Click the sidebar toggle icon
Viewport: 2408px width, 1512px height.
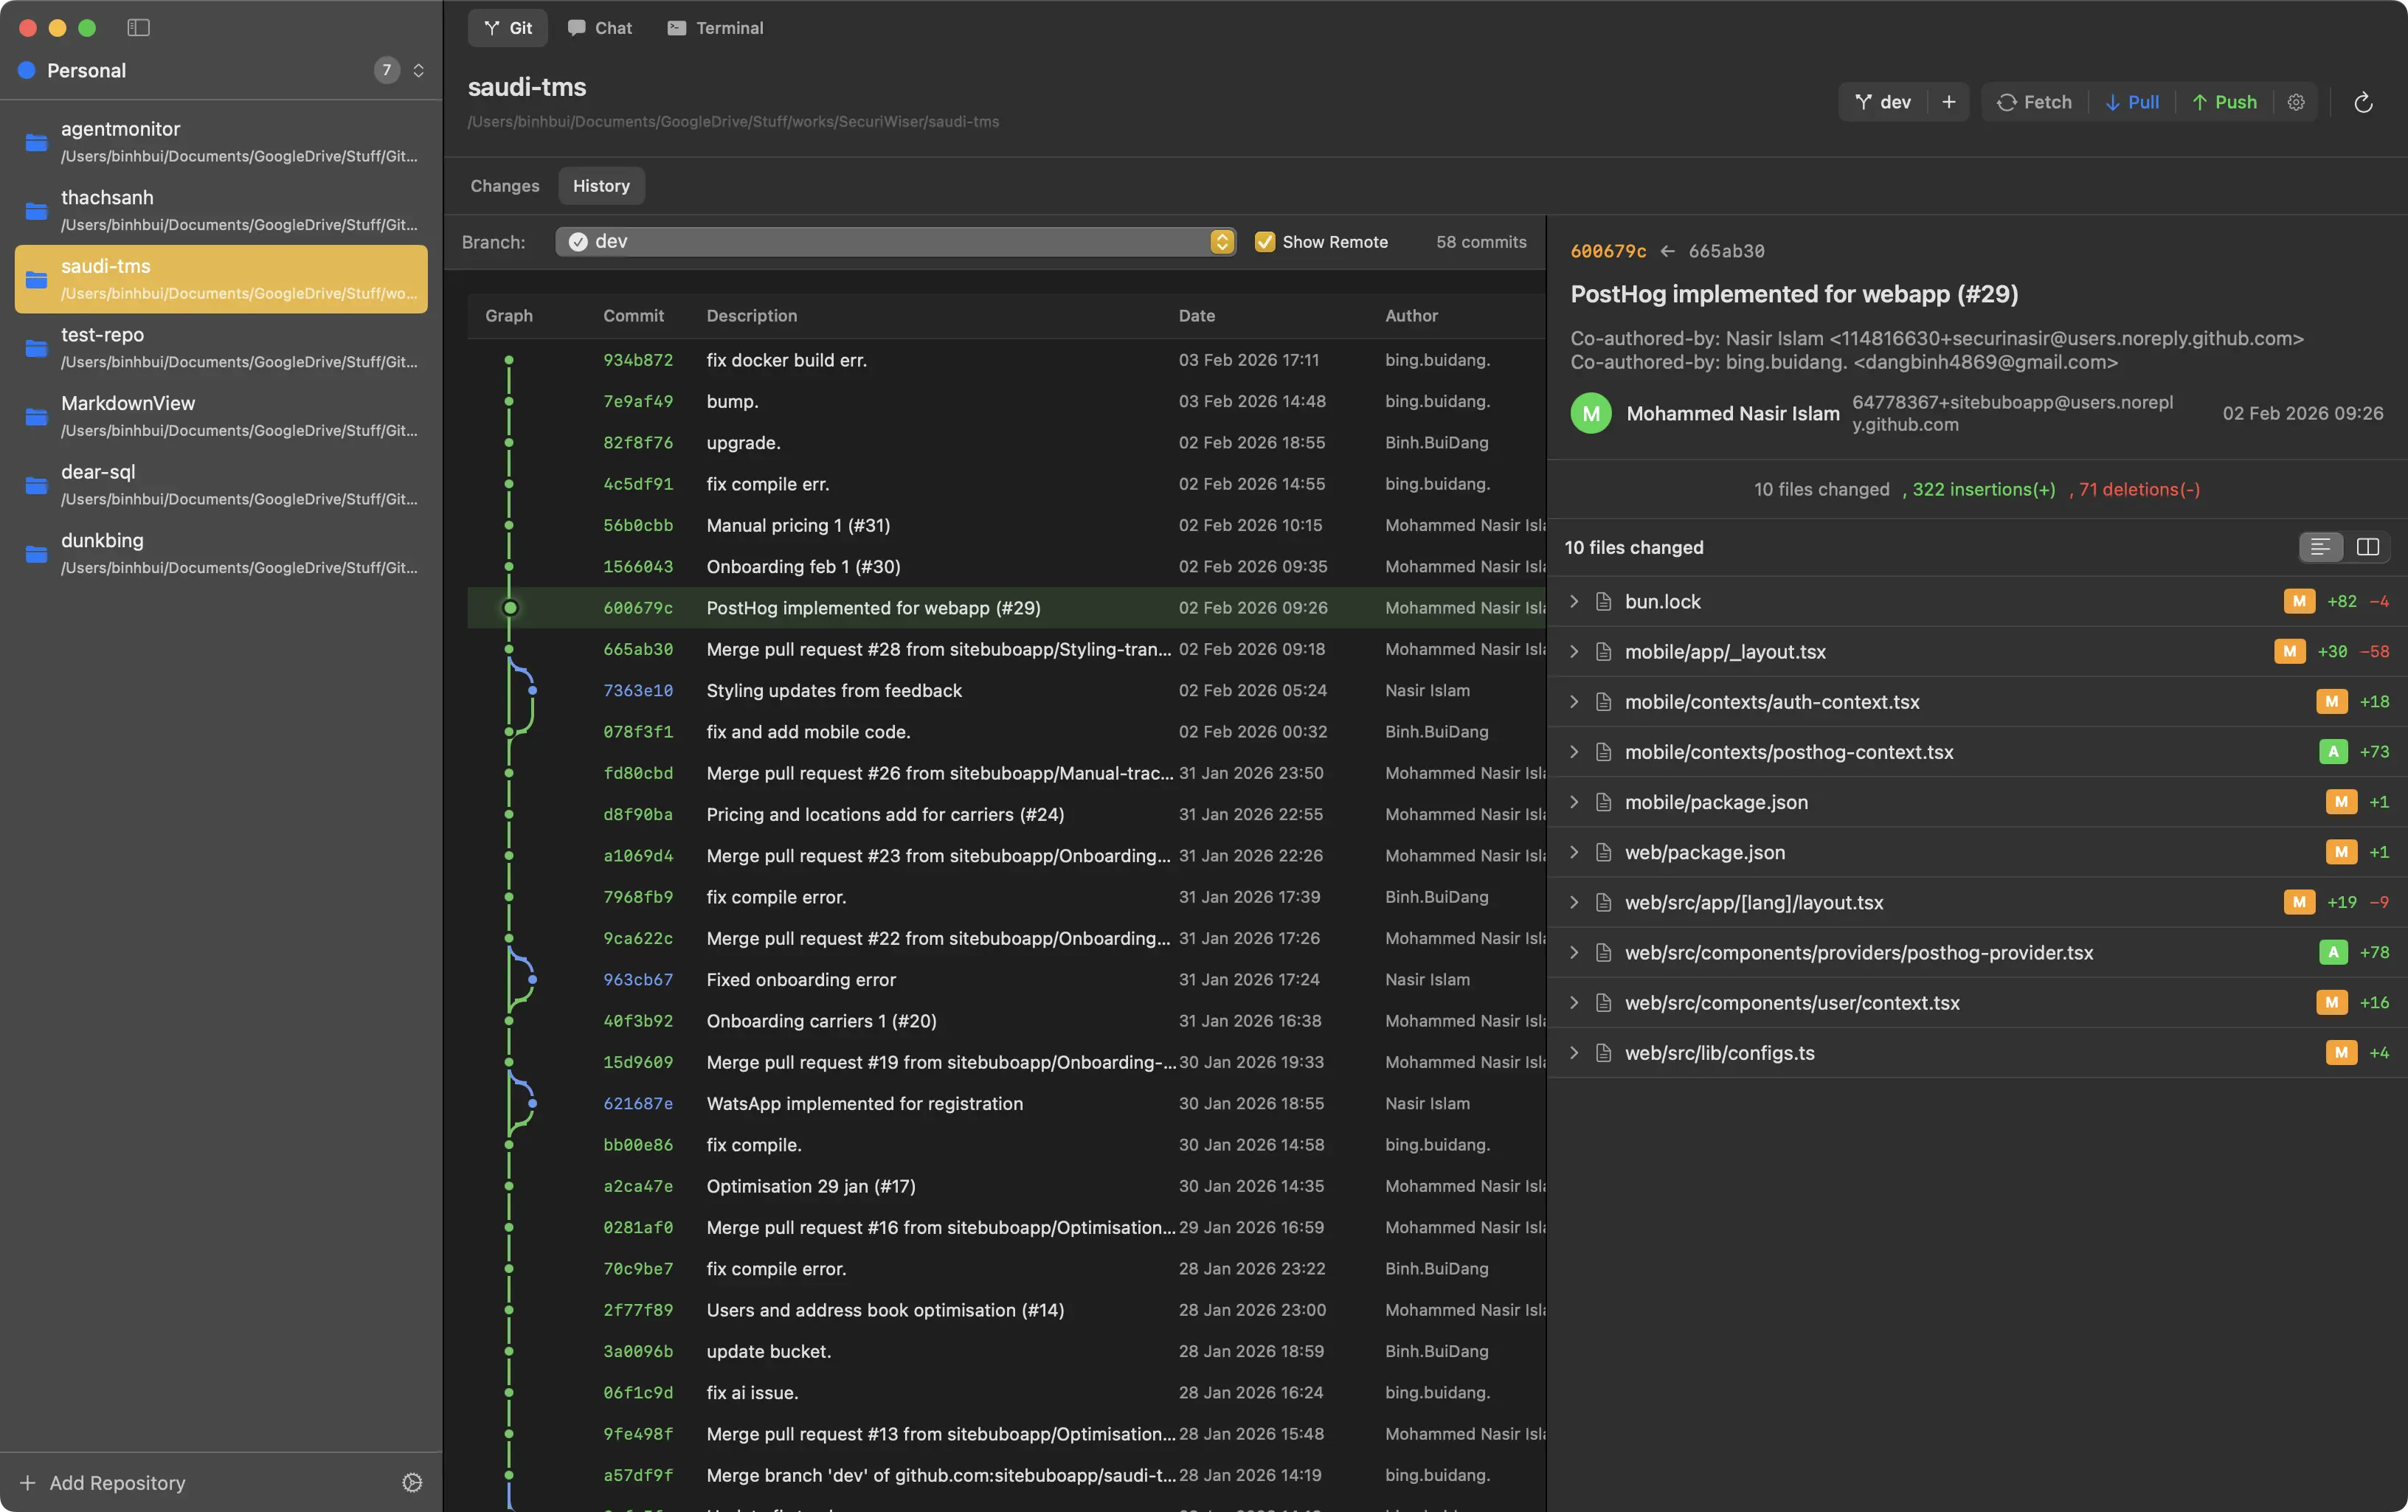click(x=138, y=28)
